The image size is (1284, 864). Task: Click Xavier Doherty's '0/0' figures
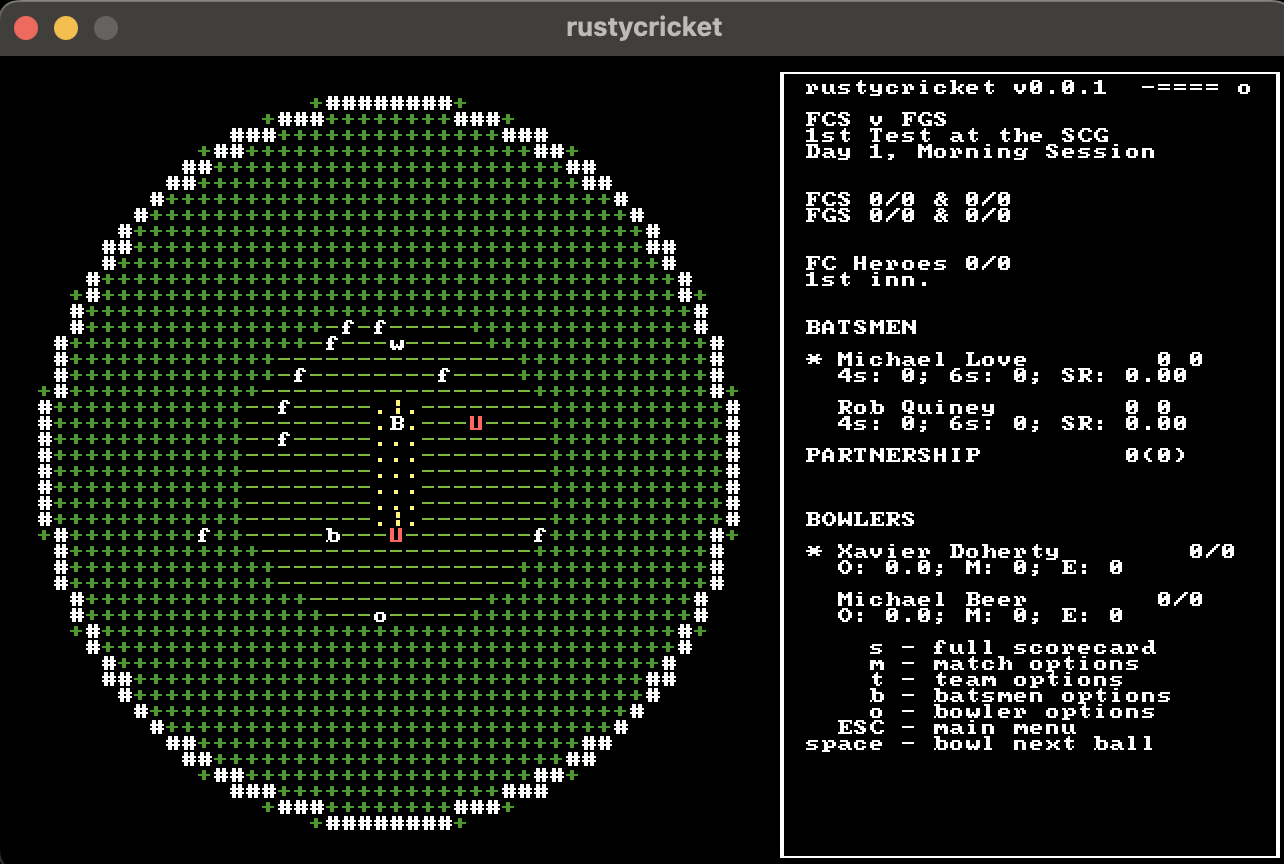pos(1213,552)
